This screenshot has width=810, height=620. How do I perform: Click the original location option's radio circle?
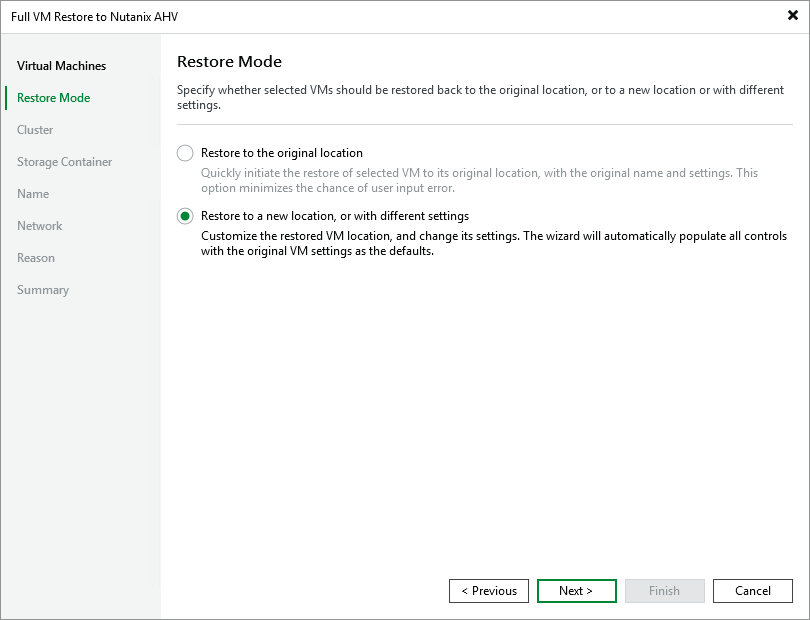185,152
